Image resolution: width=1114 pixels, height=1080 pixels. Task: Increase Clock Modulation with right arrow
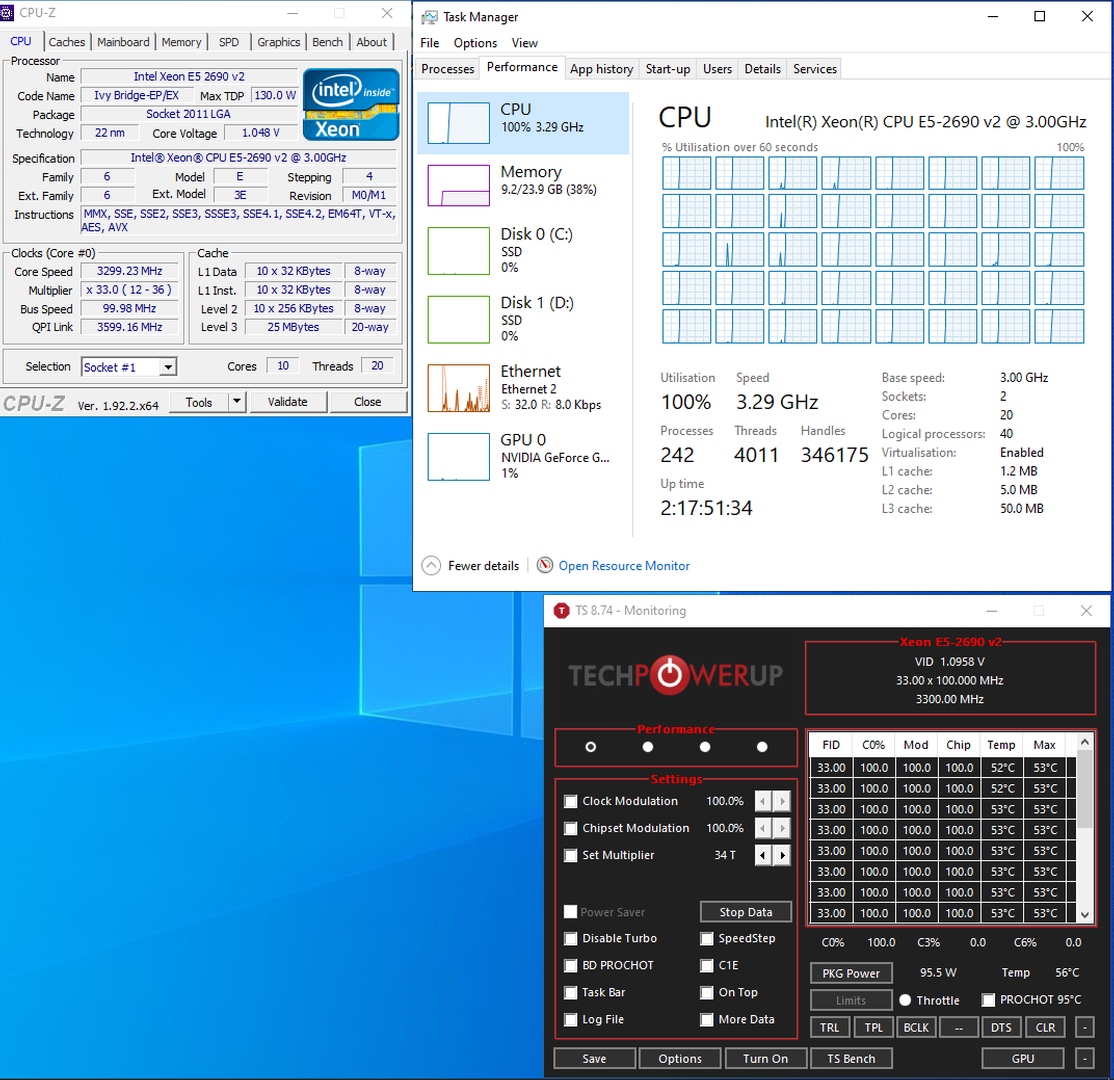pos(782,801)
